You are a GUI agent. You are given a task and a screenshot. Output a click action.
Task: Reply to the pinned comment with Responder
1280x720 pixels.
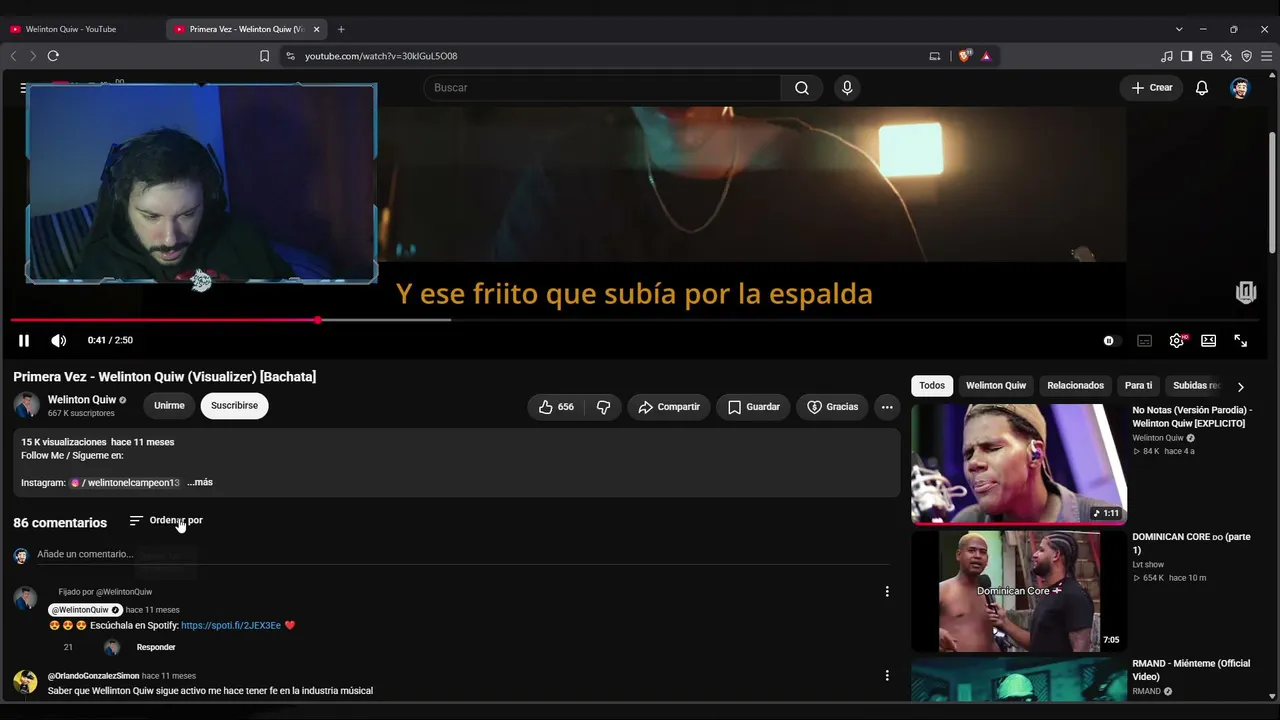156,648
